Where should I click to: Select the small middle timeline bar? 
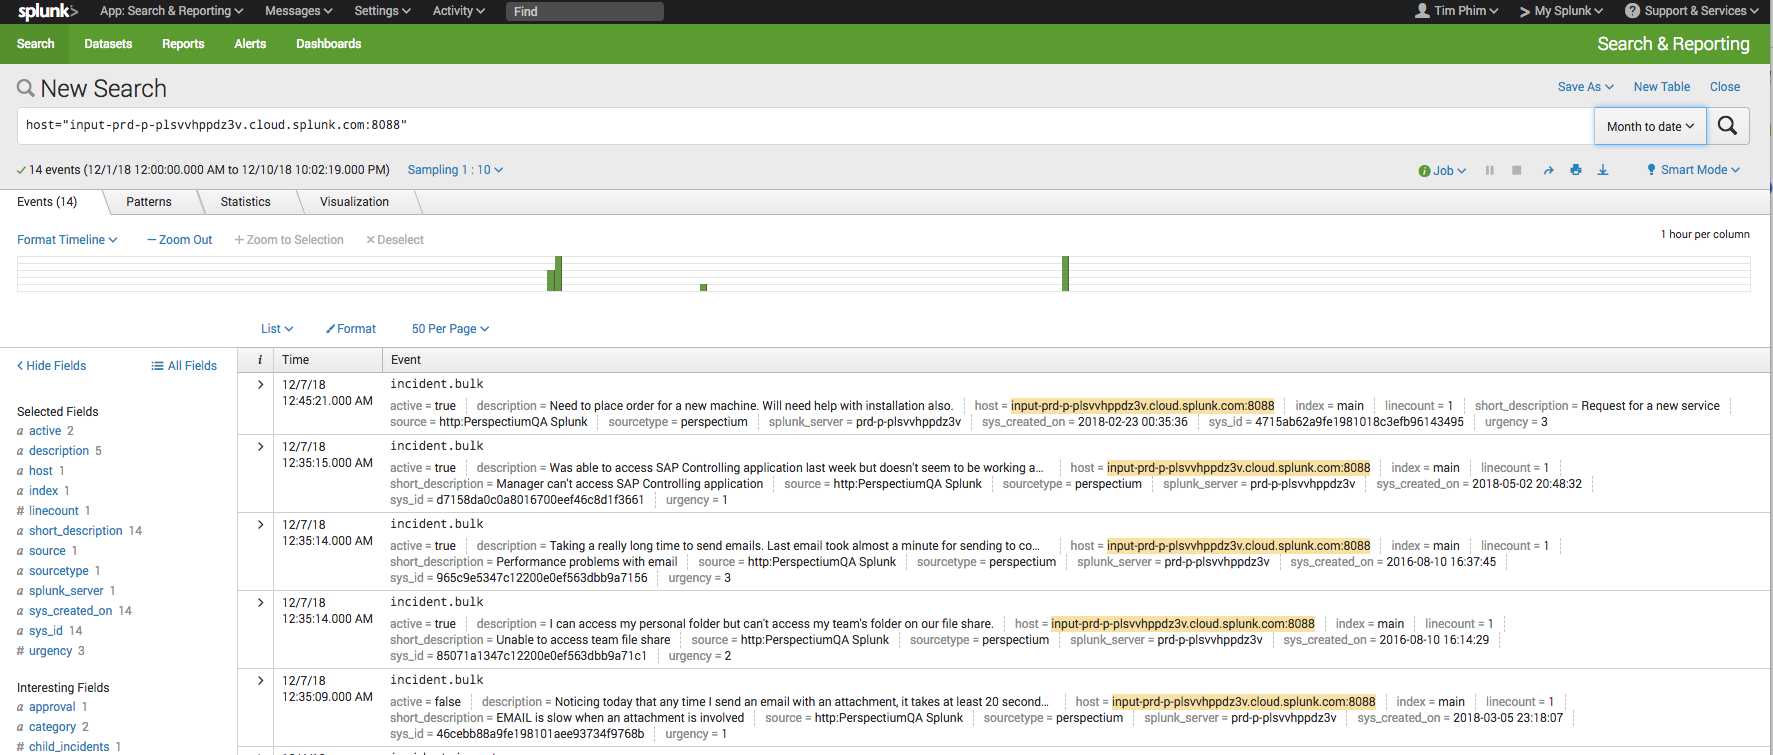(x=704, y=288)
